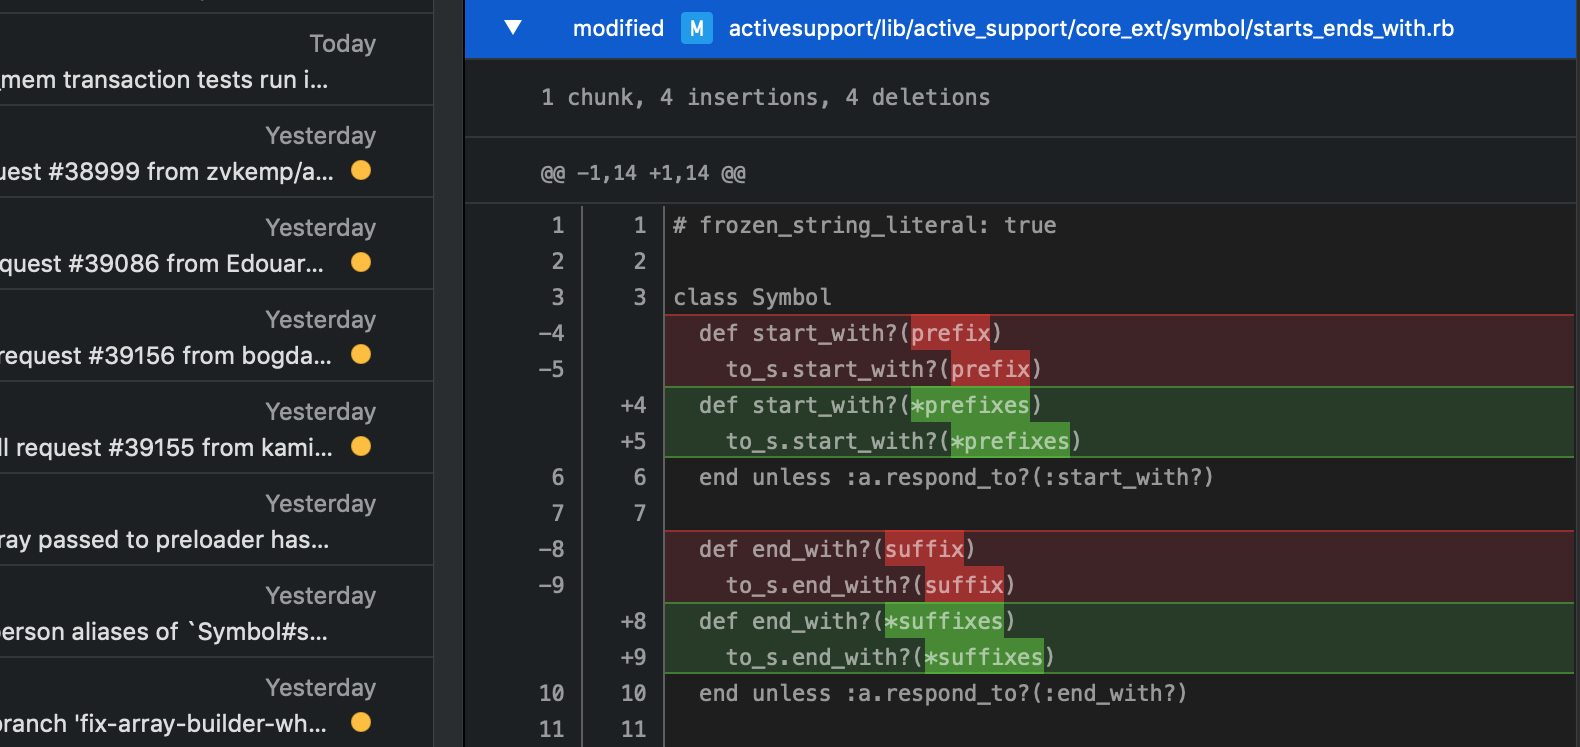Click orange dot on pull request #38999 commit
The width and height of the screenshot is (1580, 747).
361,171
